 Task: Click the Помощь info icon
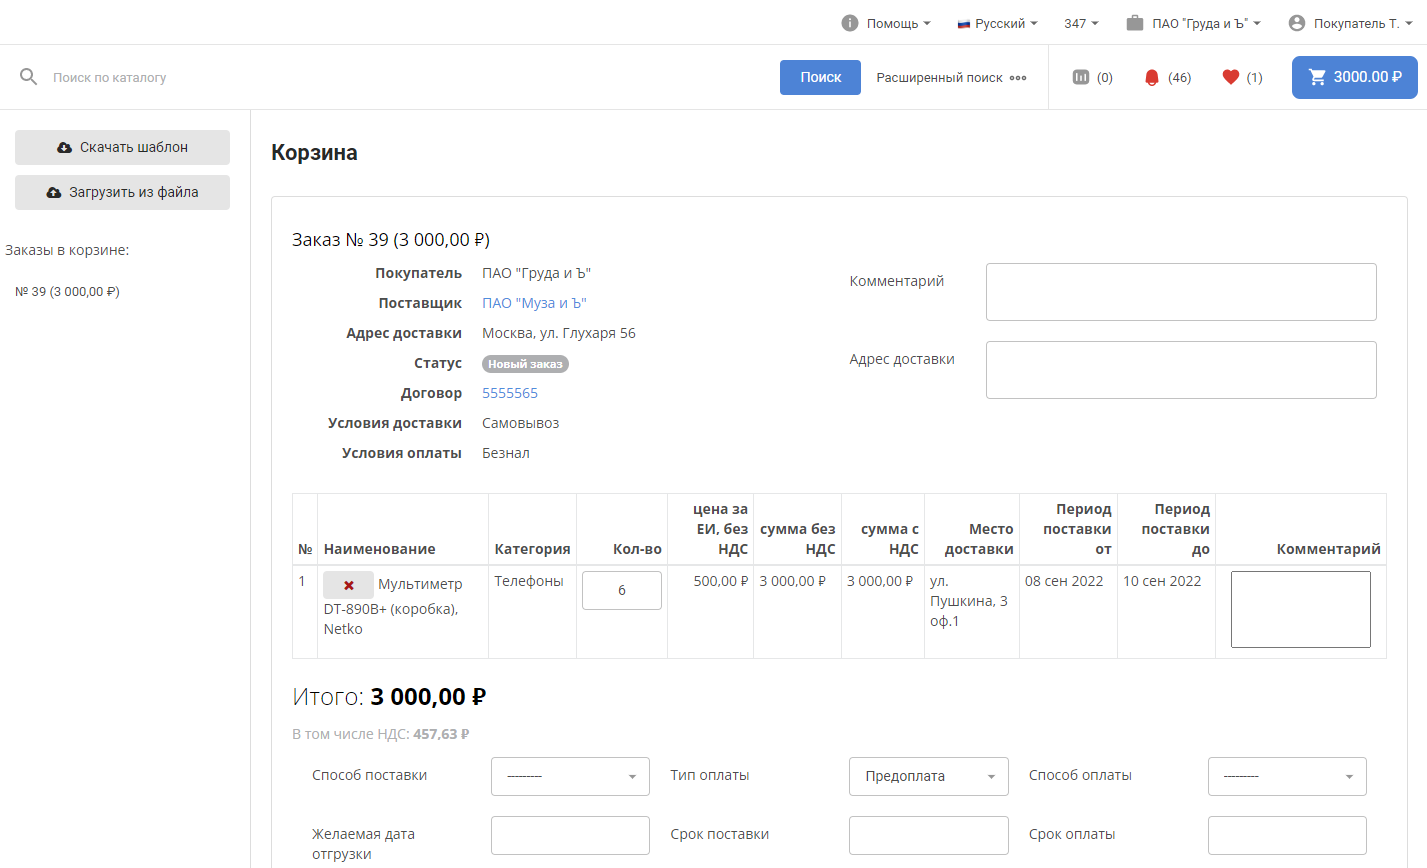850,23
